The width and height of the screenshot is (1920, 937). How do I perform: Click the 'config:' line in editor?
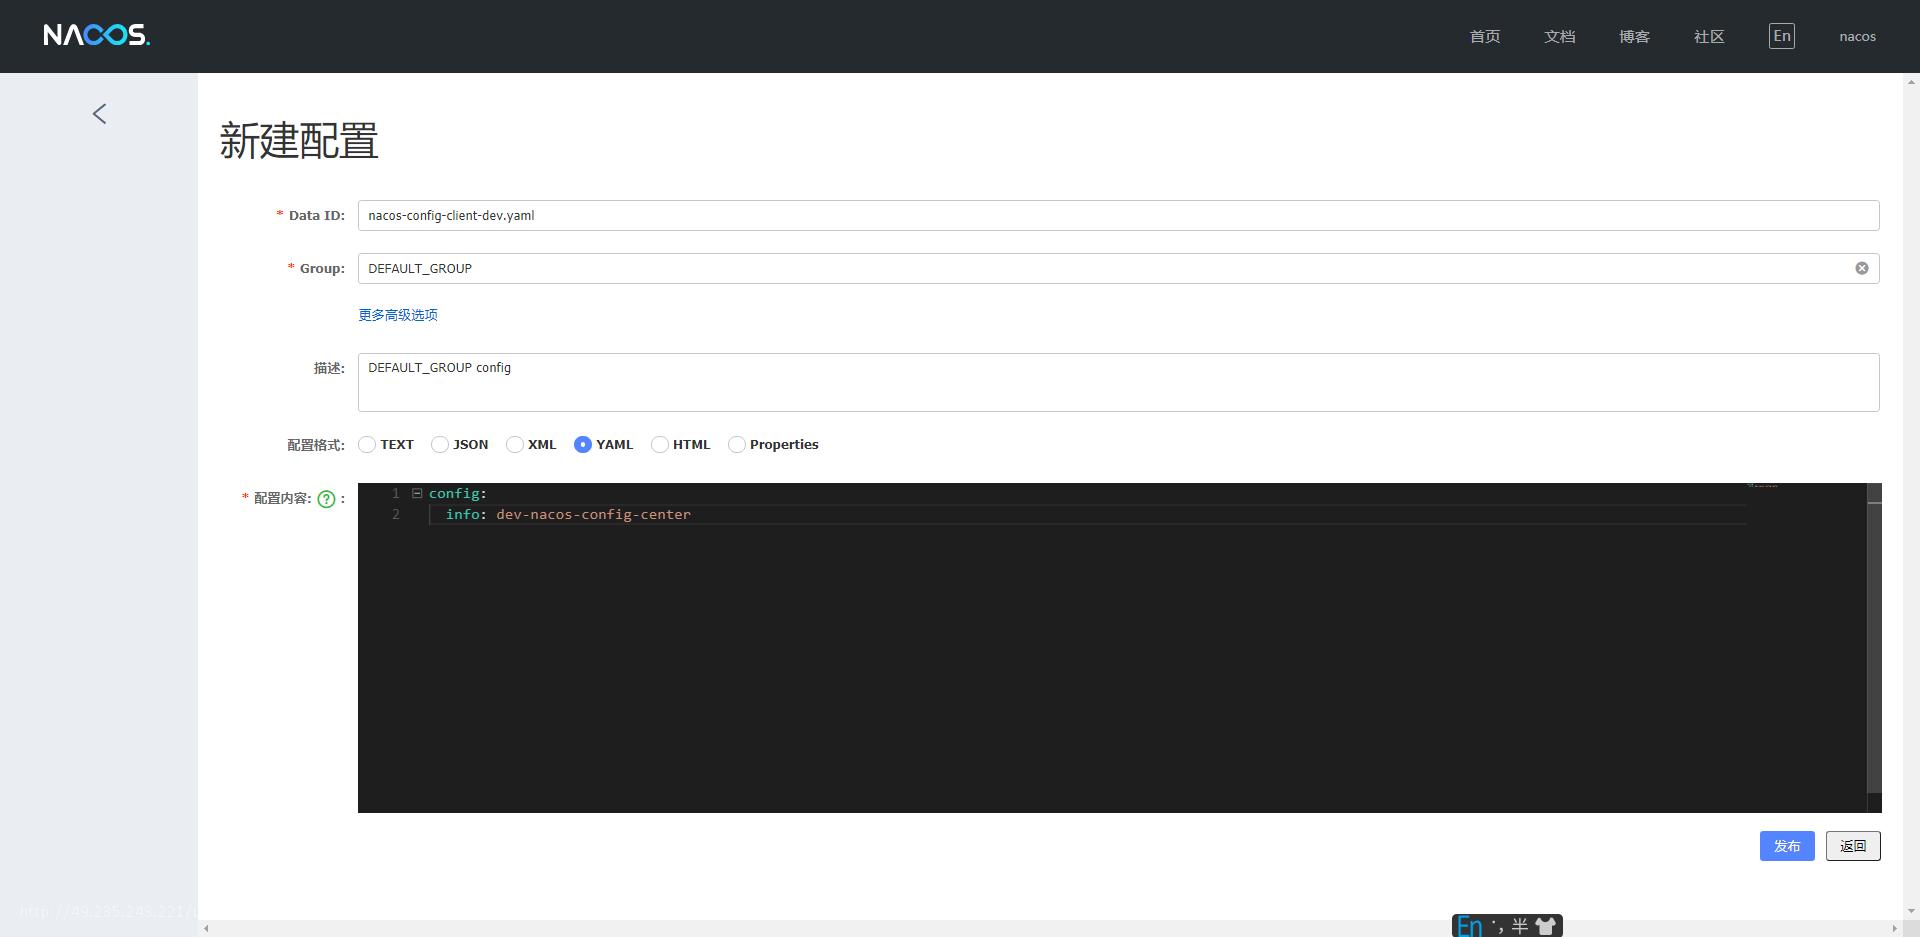click(458, 493)
